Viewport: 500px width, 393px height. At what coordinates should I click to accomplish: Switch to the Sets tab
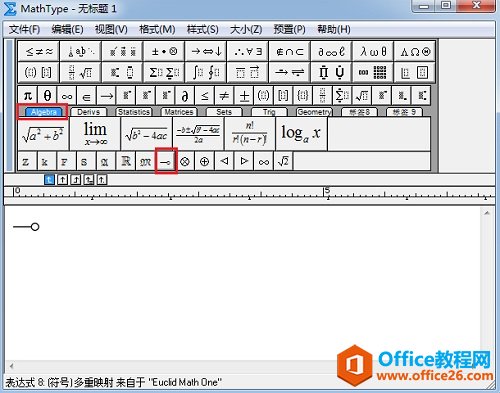point(224,112)
